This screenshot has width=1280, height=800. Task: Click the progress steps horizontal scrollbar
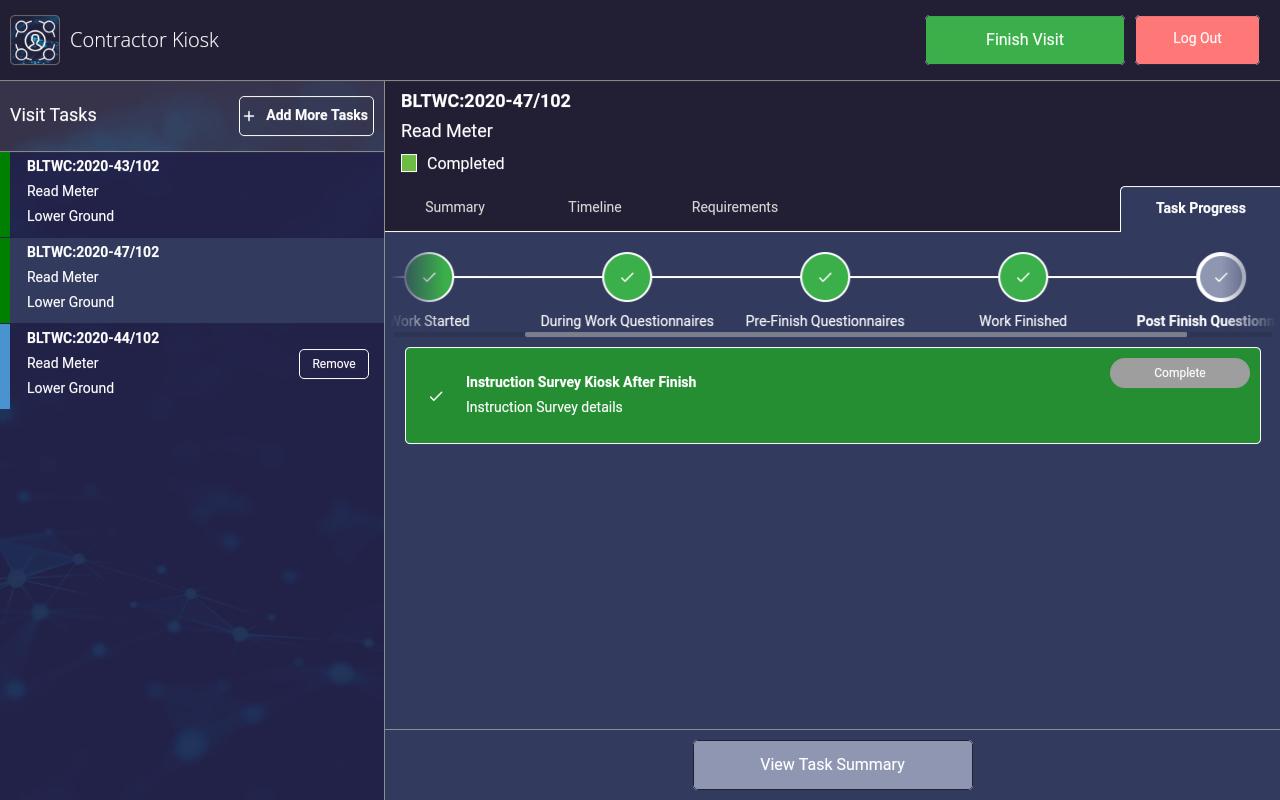pos(855,334)
